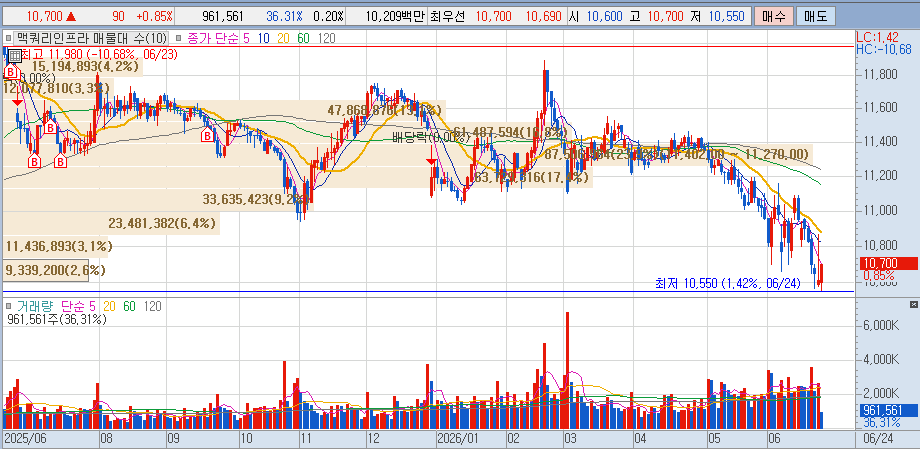Image resolution: width=920 pixels, height=449 pixels.
Task: Click the 11,000 price axis label
Action: pos(880,210)
